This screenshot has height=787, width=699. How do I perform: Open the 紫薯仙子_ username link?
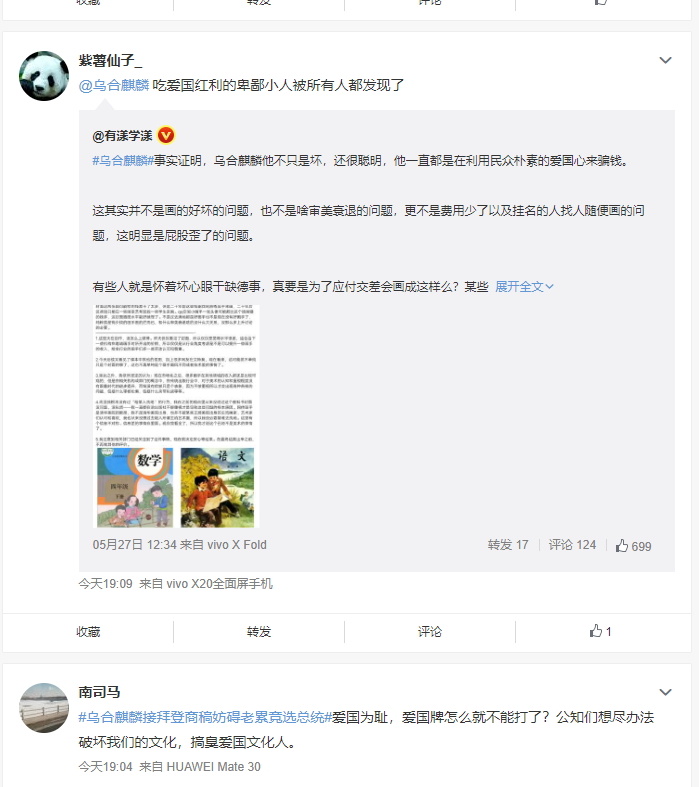[110, 61]
